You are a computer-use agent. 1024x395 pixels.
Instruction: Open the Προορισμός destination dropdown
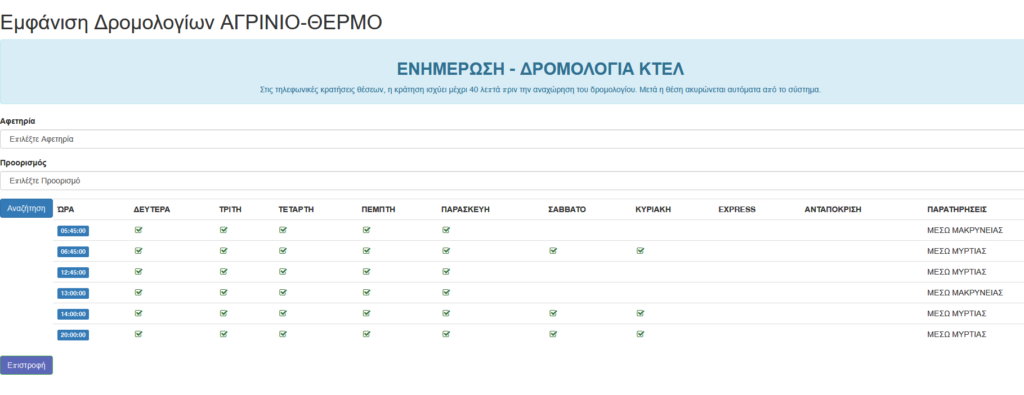tap(512, 181)
